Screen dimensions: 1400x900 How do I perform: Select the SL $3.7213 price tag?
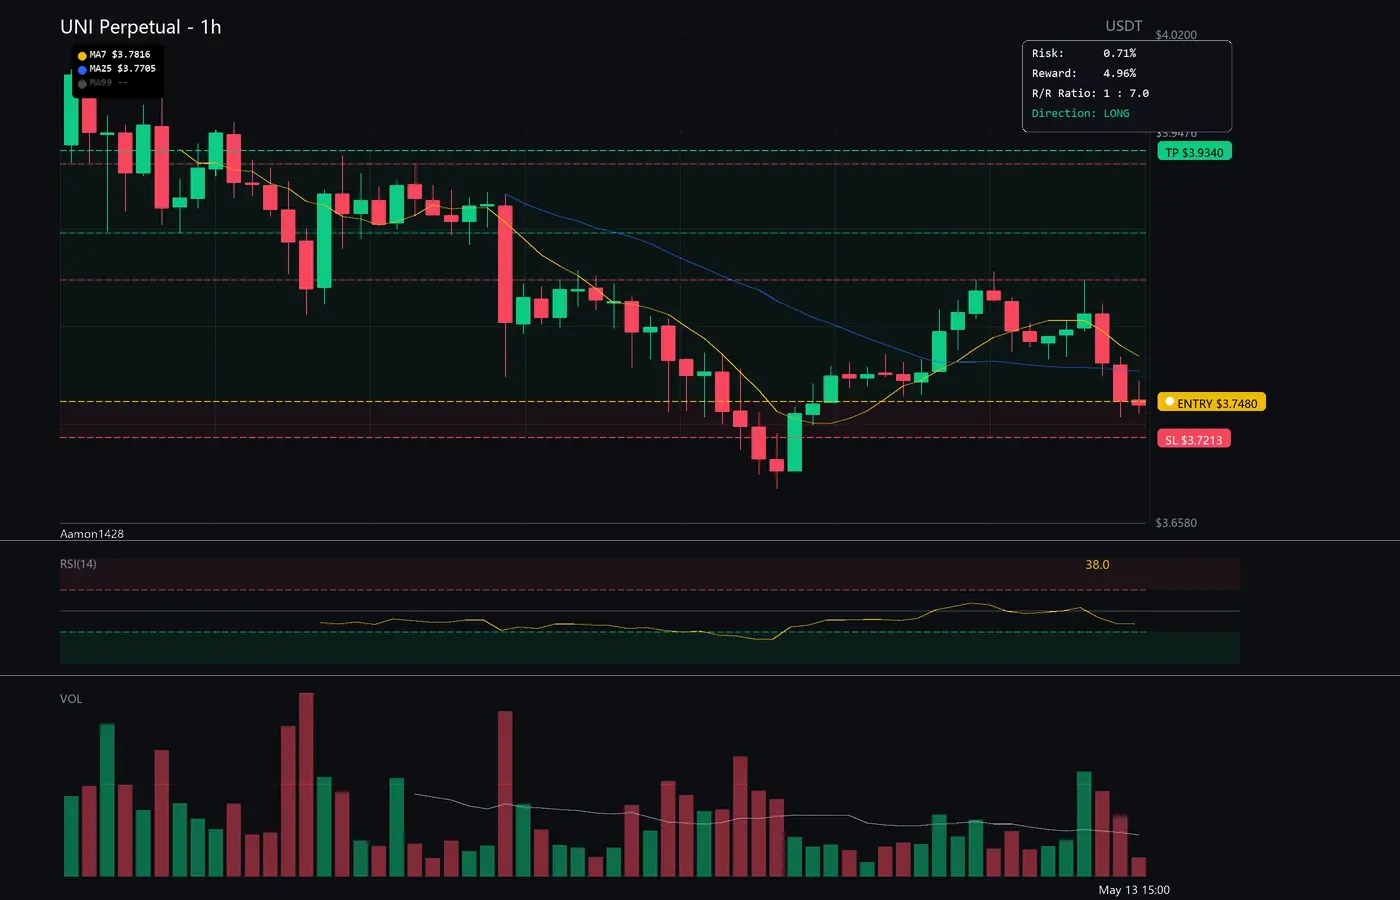tap(1194, 439)
